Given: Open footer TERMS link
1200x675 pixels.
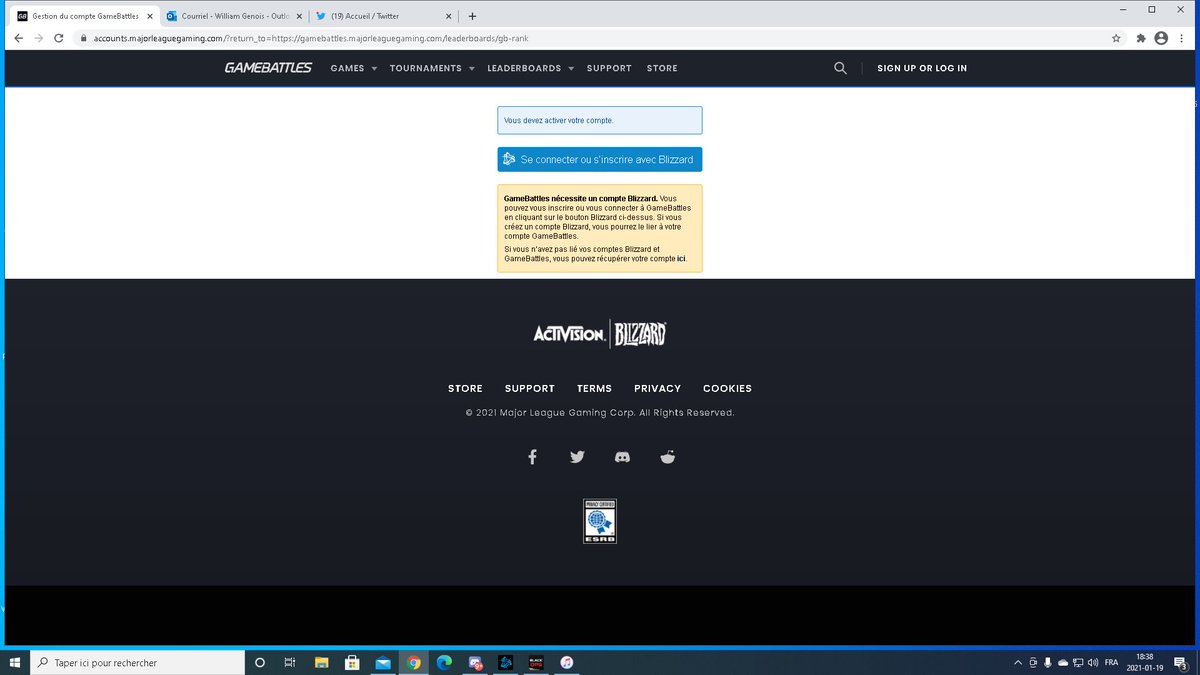Looking at the screenshot, I should (x=594, y=388).
